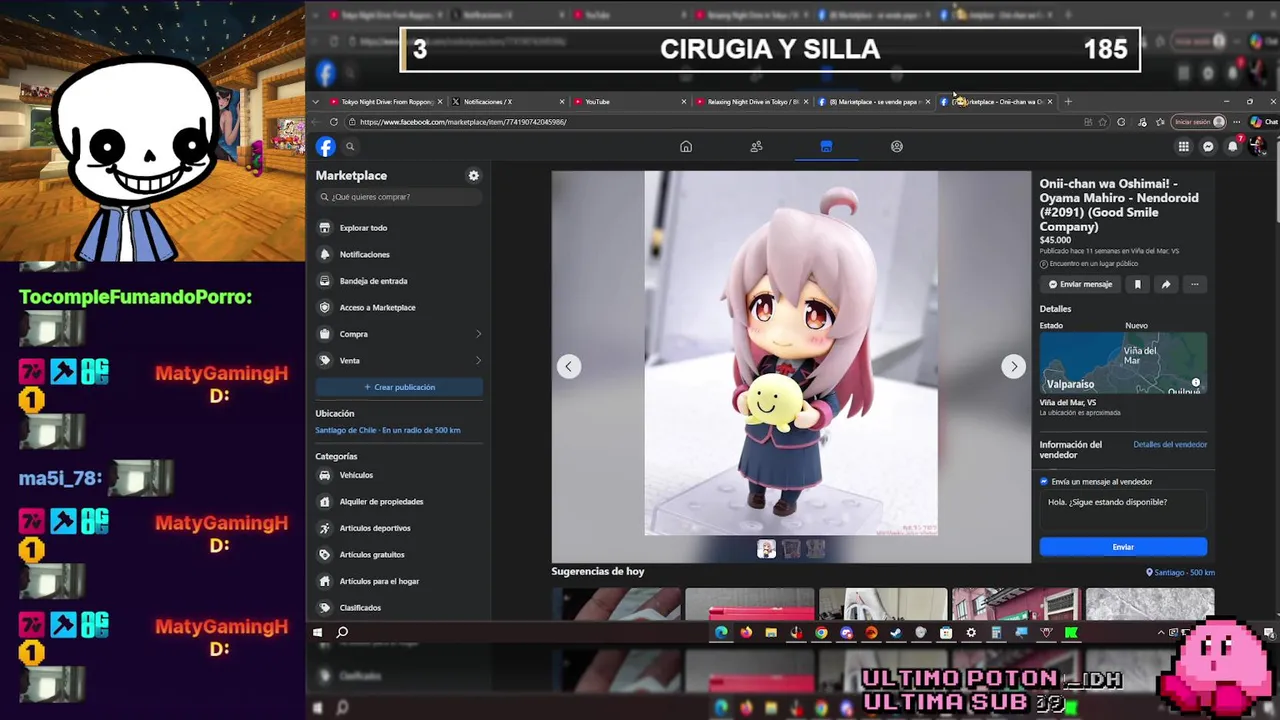Click 'Santiago · 500 km' suggestions location link

pyautogui.click(x=1180, y=572)
